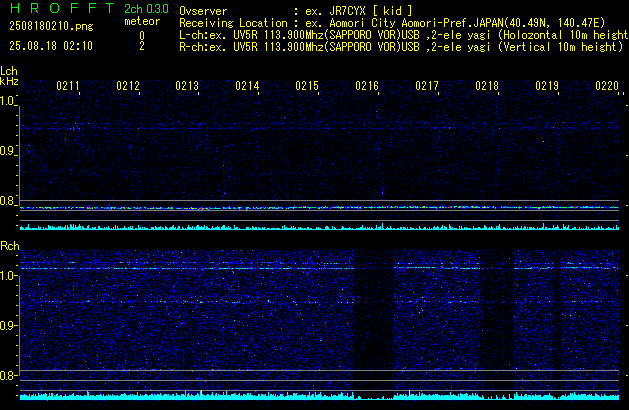
Task: Click the L-ch meteor count 0
Action: 142,36
